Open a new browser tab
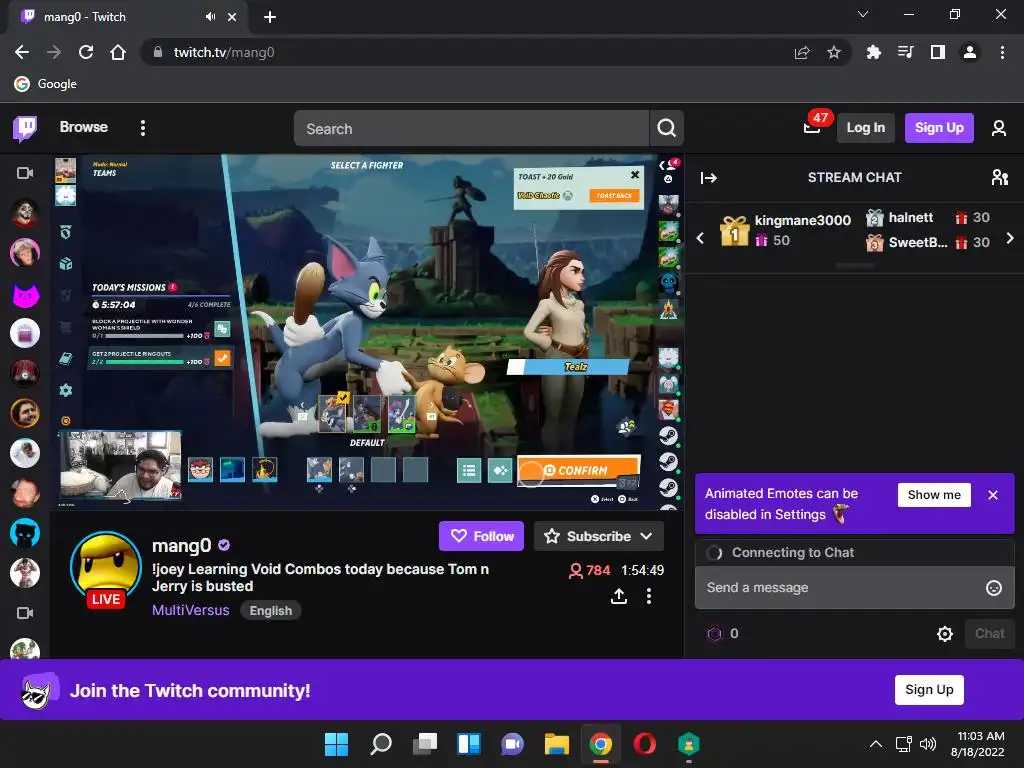The width and height of the screenshot is (1024, 768). pyautogui.click(x=270, y=17)
